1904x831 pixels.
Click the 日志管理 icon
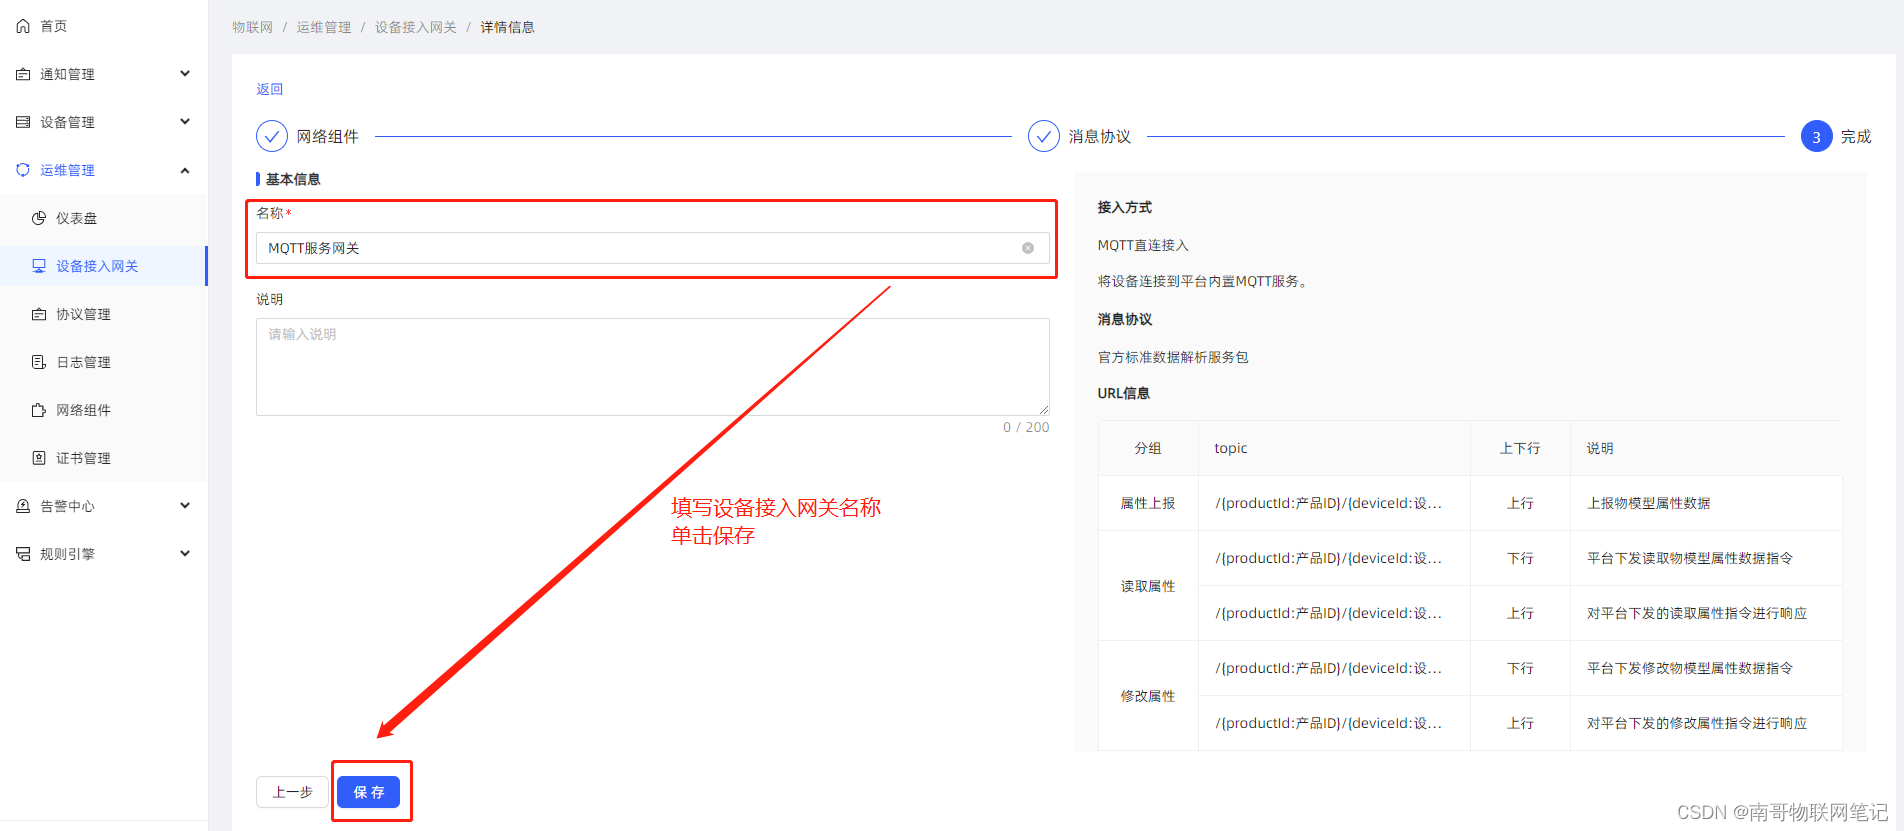[39, 362]
